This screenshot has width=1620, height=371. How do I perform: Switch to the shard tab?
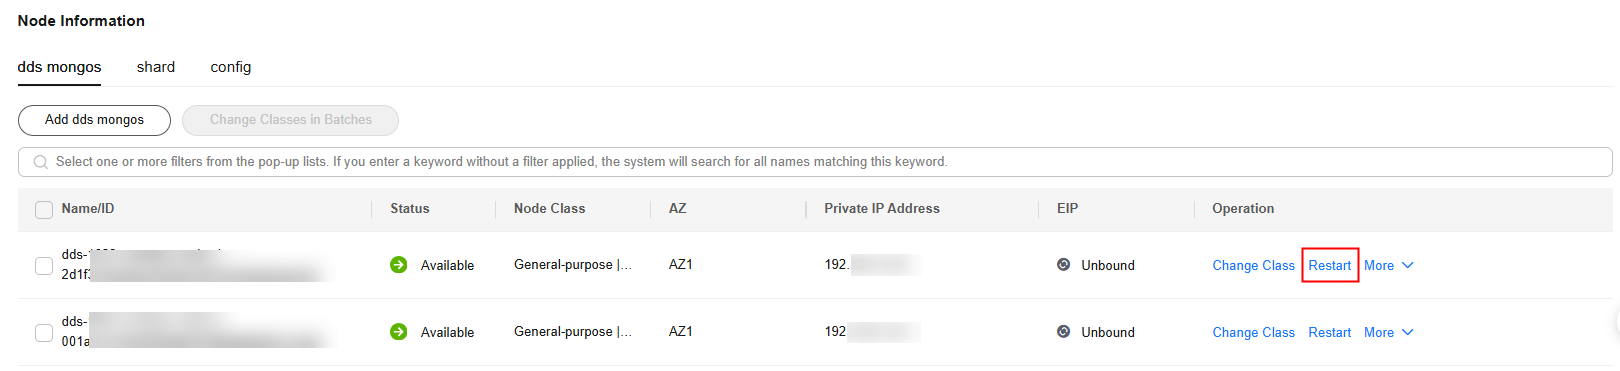pyautogui.click(x=156, y=67)
